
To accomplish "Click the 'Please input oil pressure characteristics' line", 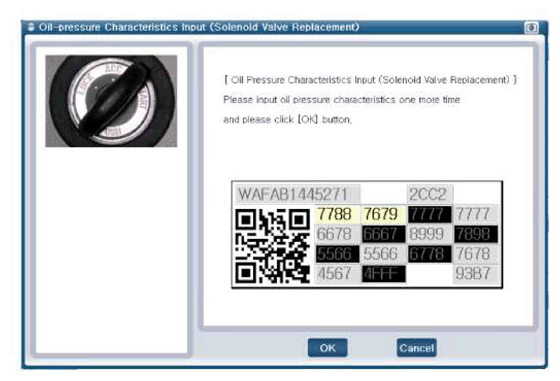I will tap(341, 100).
